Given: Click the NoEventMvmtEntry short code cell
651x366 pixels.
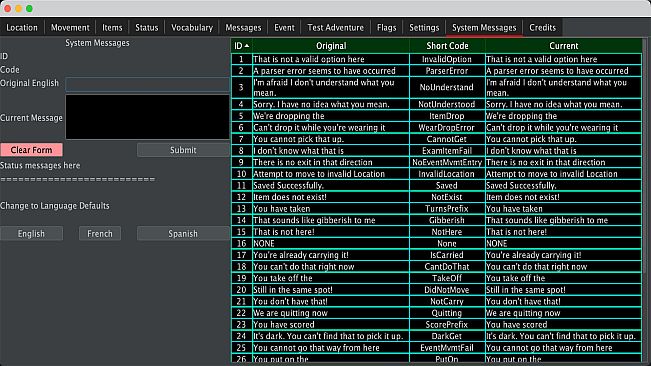Looking at the screenshot, I should pos(447,162).
